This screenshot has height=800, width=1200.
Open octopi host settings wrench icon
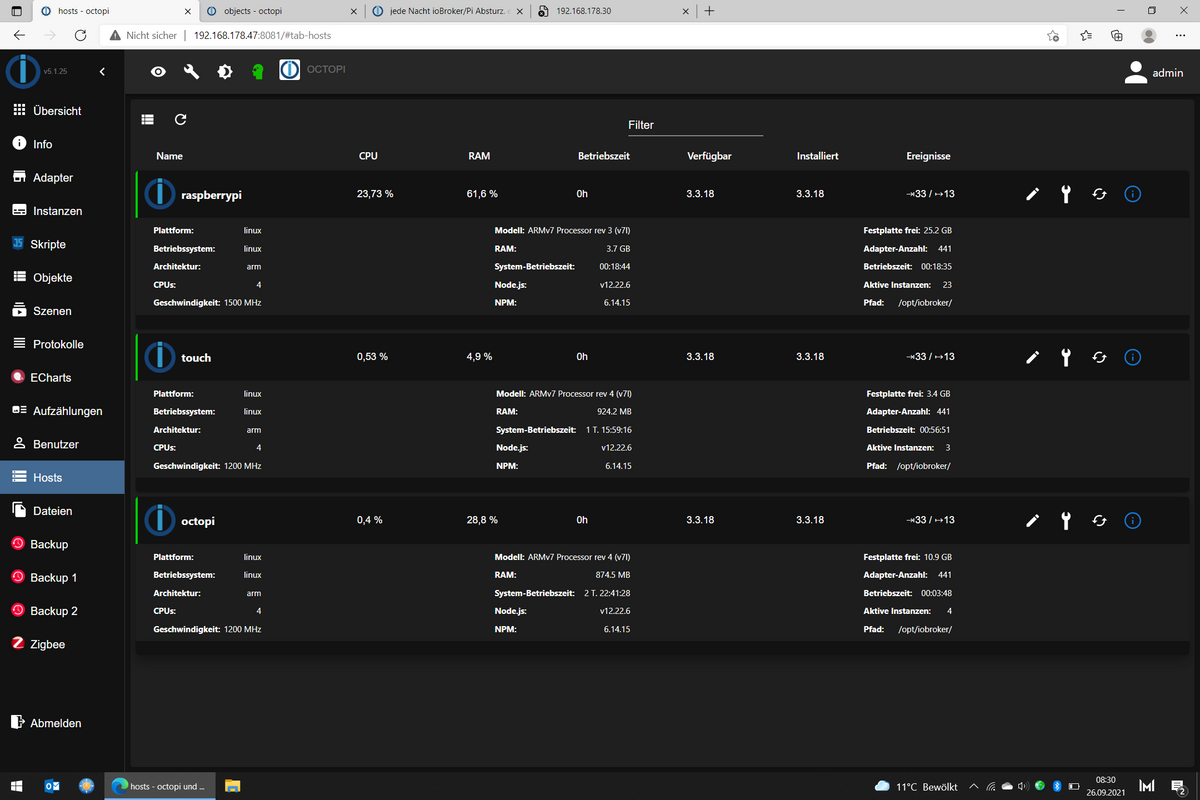(1066, 520)
